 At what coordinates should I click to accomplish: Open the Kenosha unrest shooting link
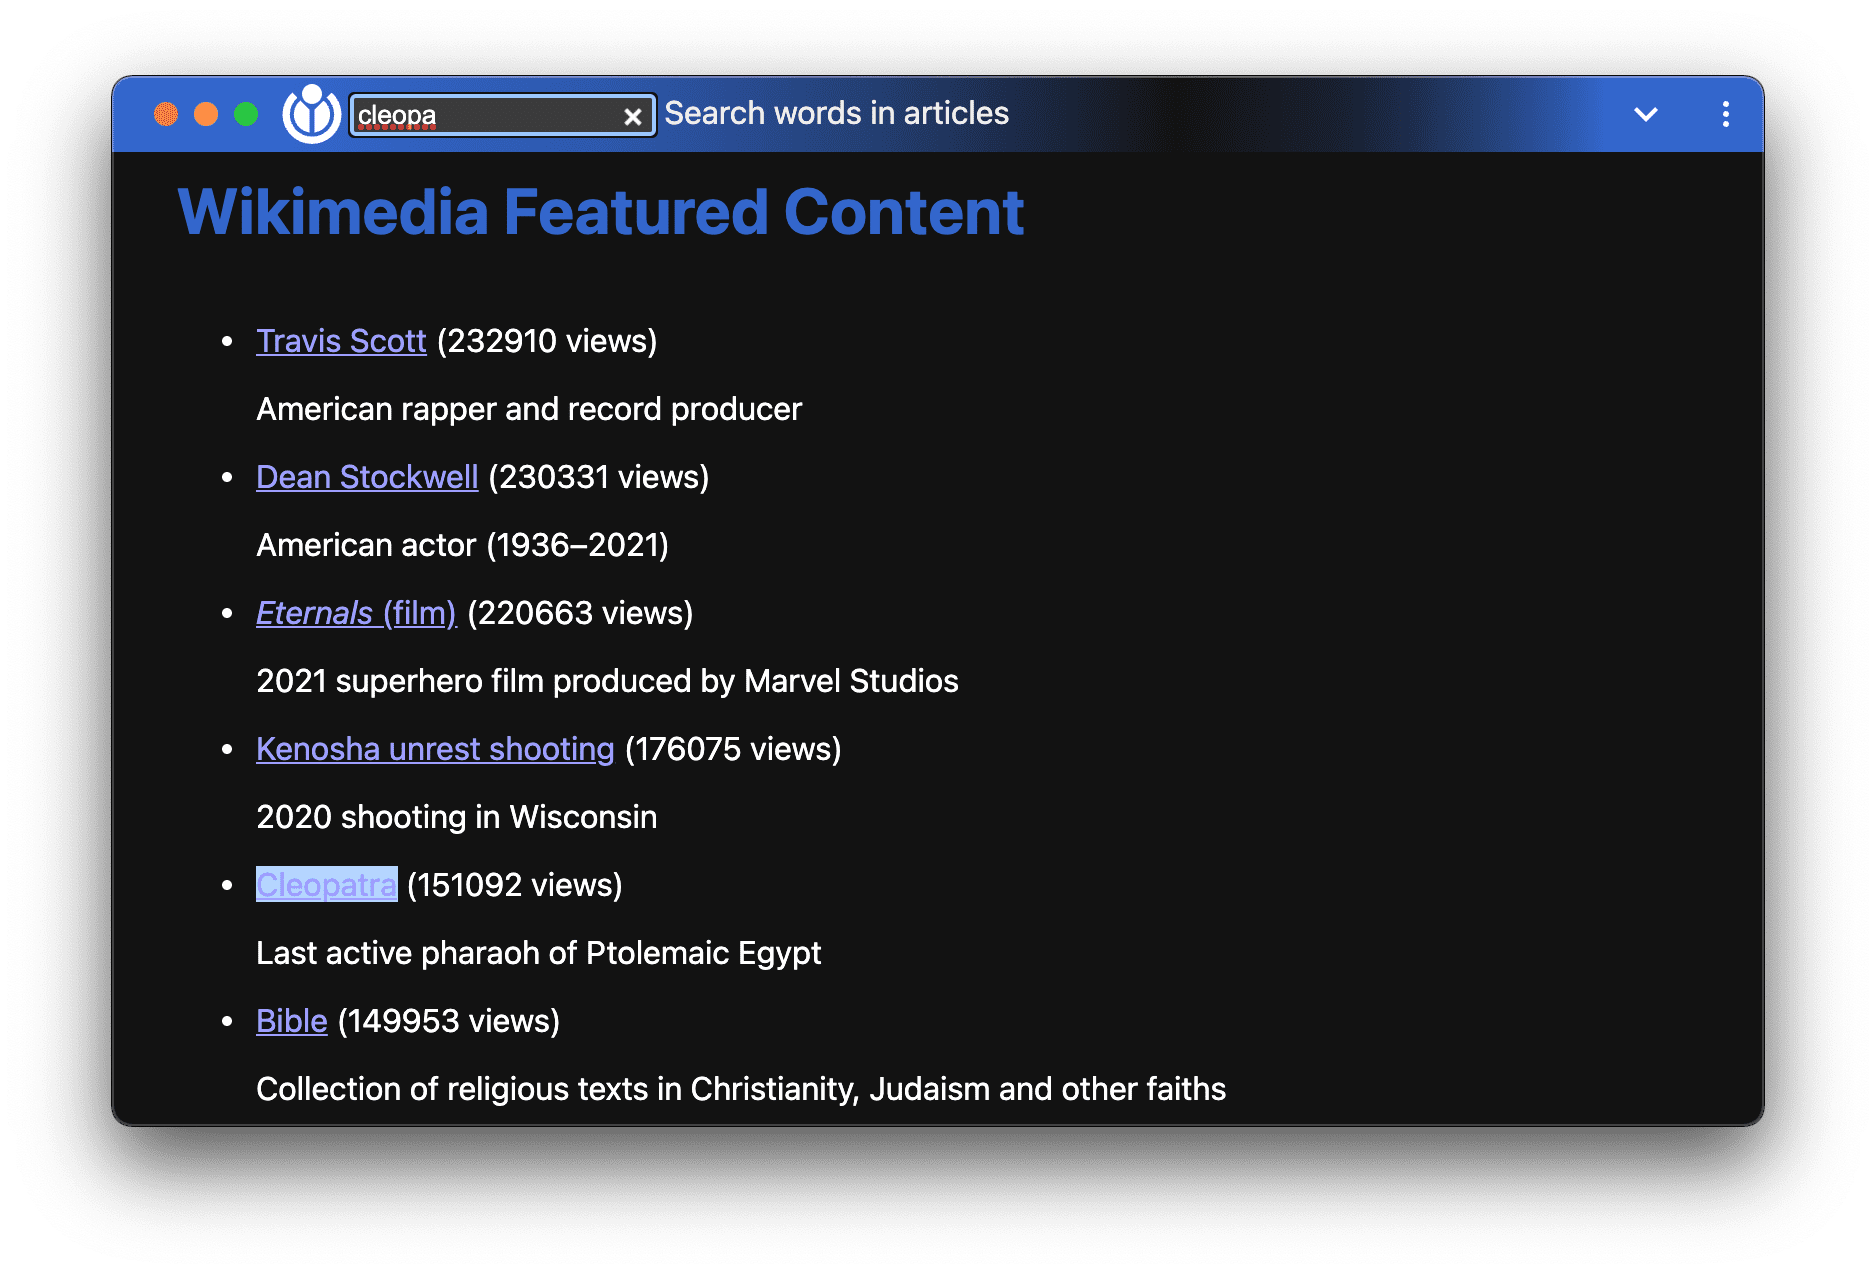point(435,749)
